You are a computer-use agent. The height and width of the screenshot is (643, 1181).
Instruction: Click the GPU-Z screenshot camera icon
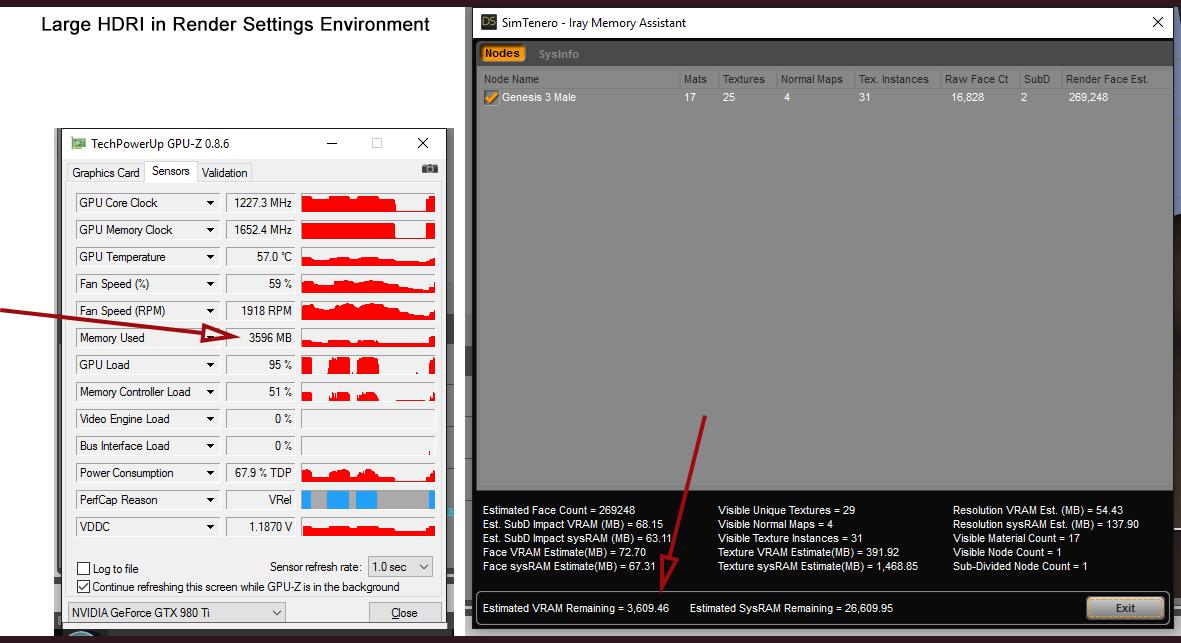point(429,169)
